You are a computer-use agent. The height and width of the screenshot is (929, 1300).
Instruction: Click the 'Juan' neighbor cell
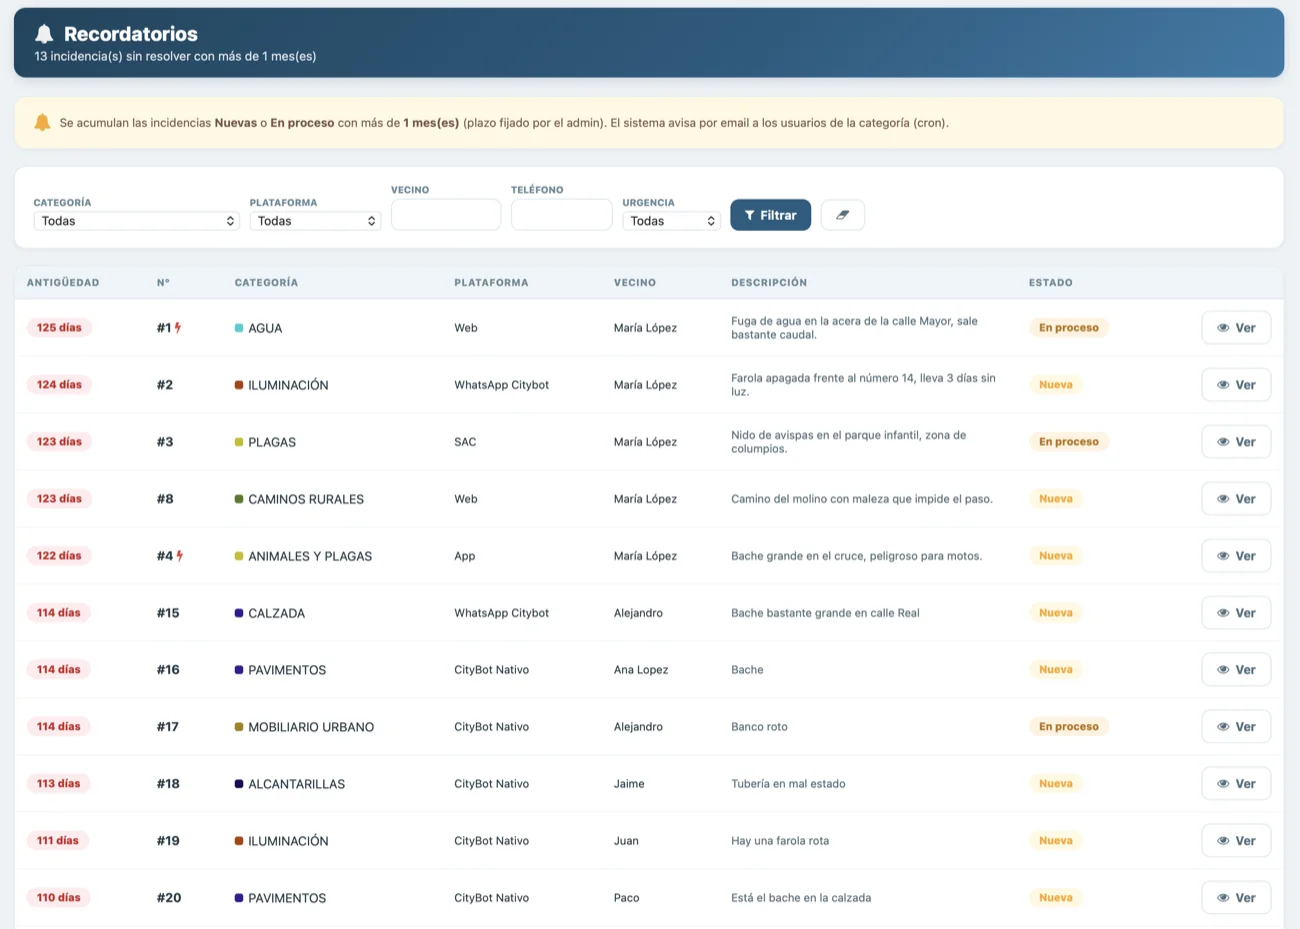tap(626, 841)
